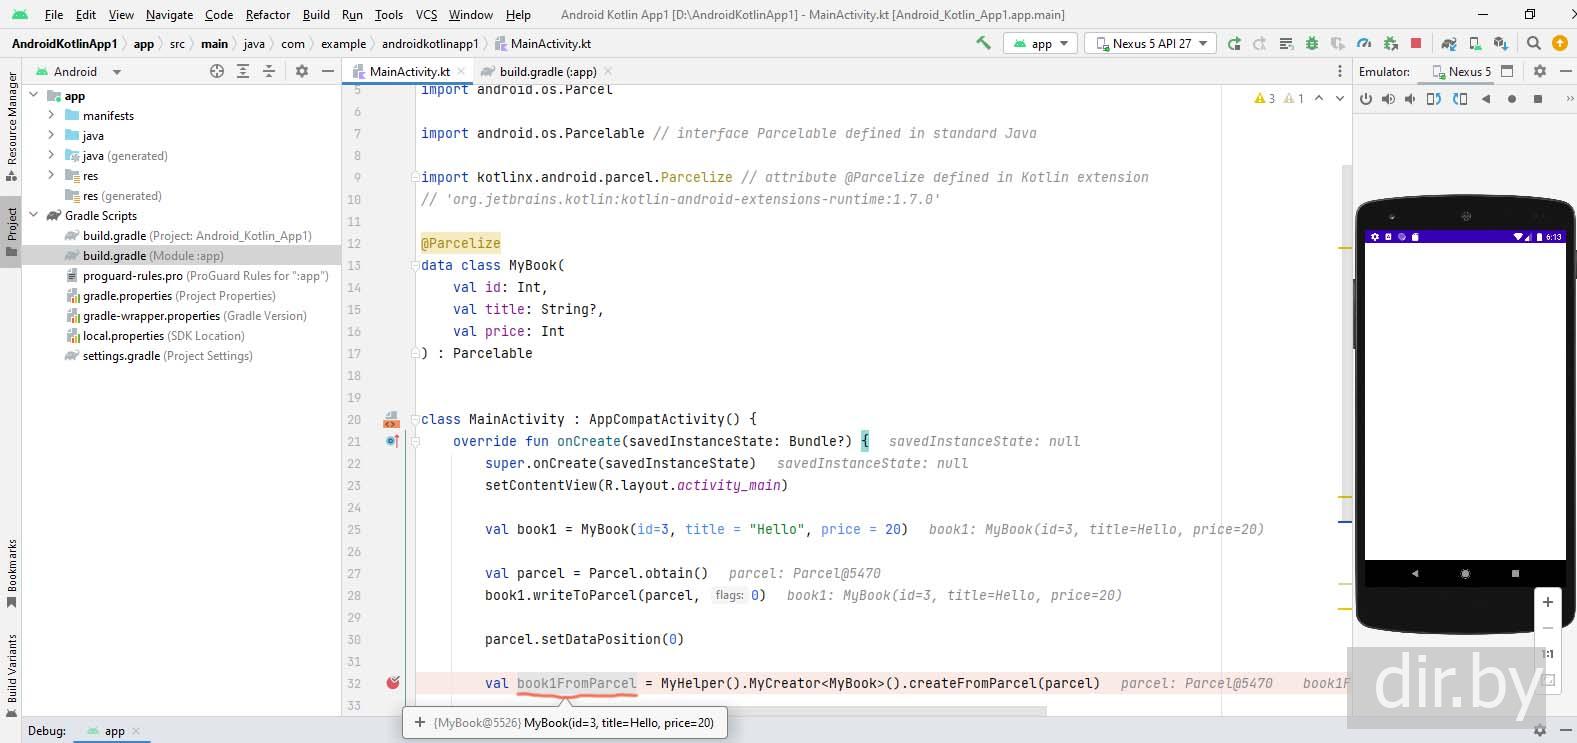Open the Profiler gauge icon in toolbar
The width and height of the screenshot is (1577, 743).
click(1364, 43)
